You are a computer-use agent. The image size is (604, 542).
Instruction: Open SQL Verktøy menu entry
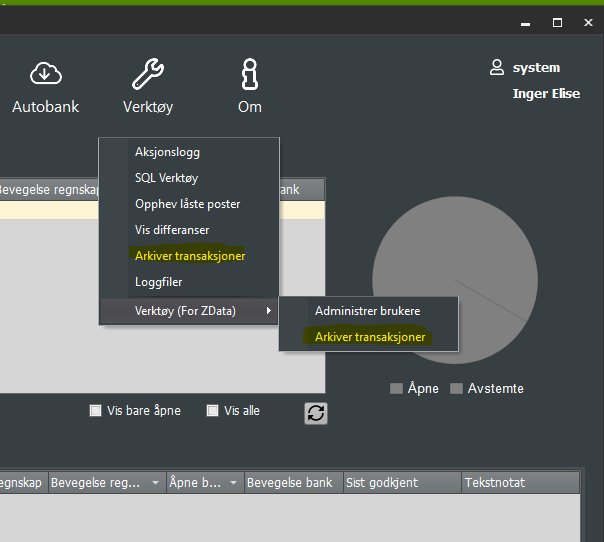coord(166,178)
